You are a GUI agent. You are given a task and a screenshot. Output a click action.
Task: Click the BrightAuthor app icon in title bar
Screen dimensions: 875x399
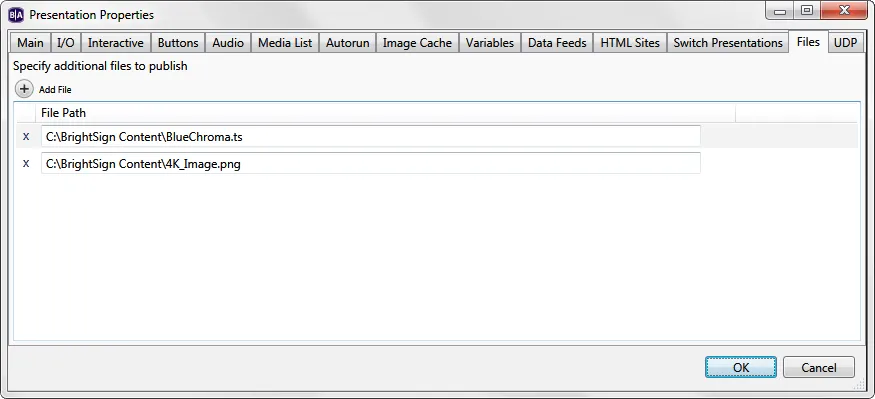click(x=16, y=15)
